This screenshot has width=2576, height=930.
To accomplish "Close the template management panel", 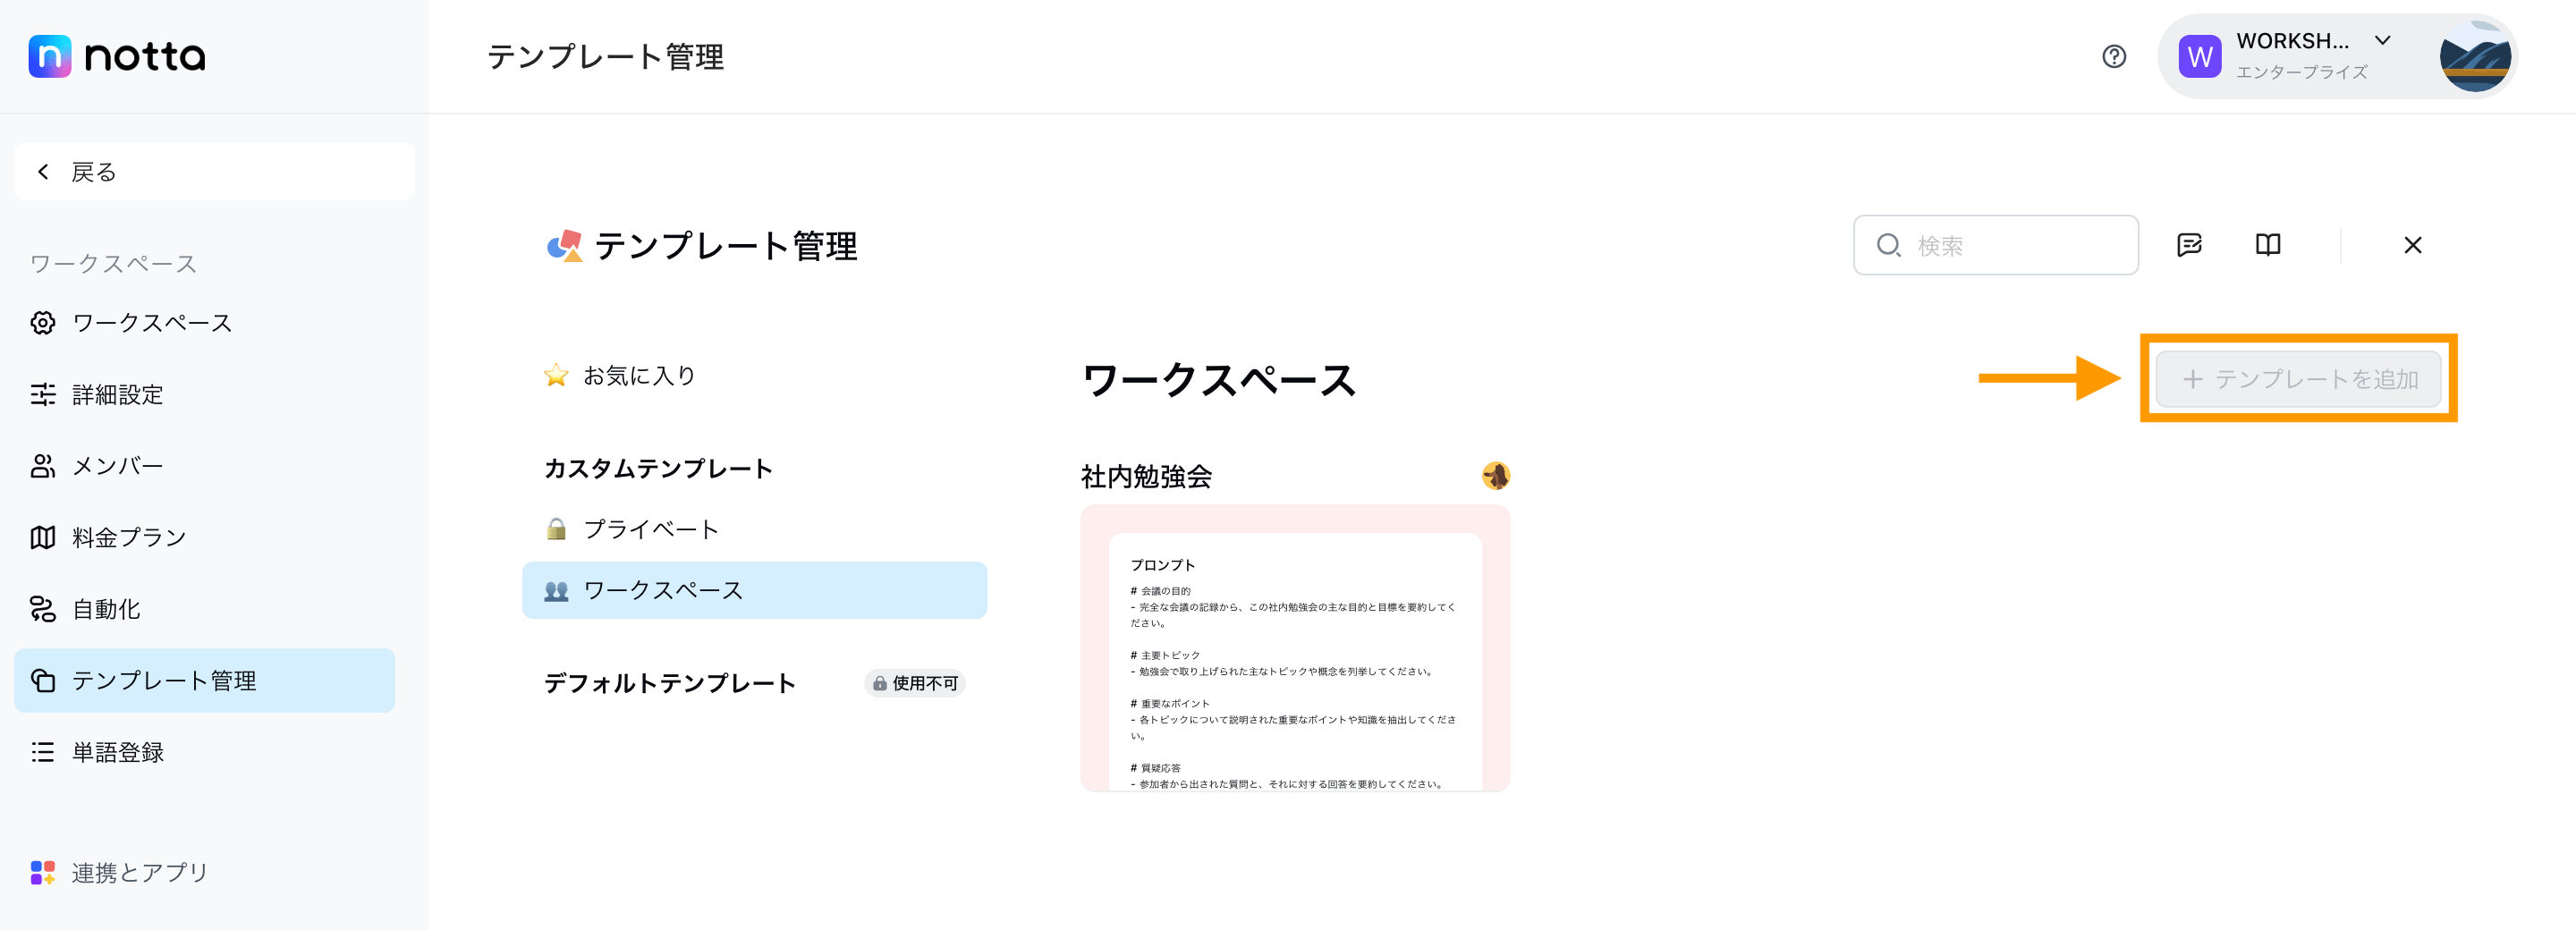I will click(2413, 245).
